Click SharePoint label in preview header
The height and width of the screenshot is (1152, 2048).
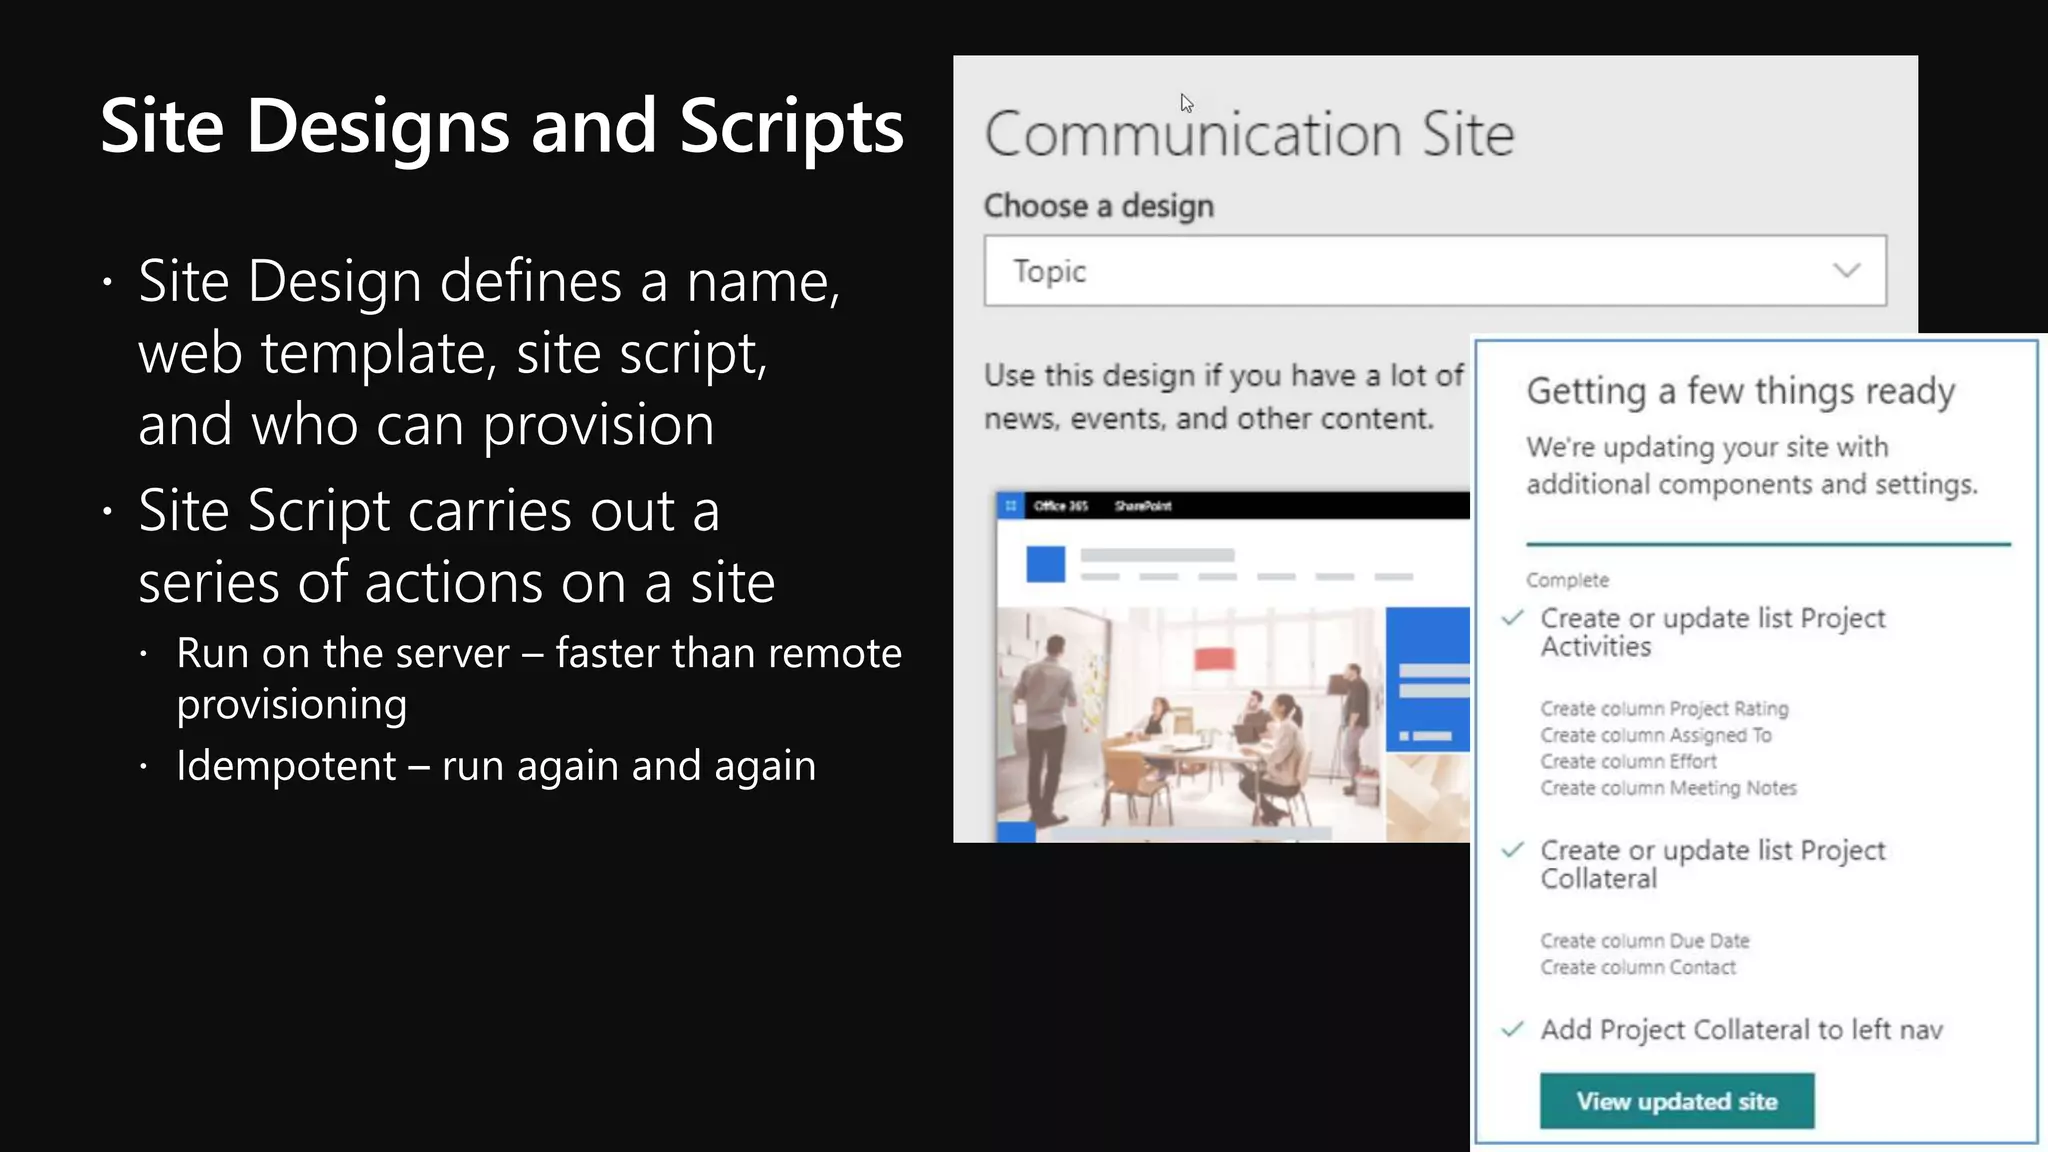click(x=1142, y=506)
